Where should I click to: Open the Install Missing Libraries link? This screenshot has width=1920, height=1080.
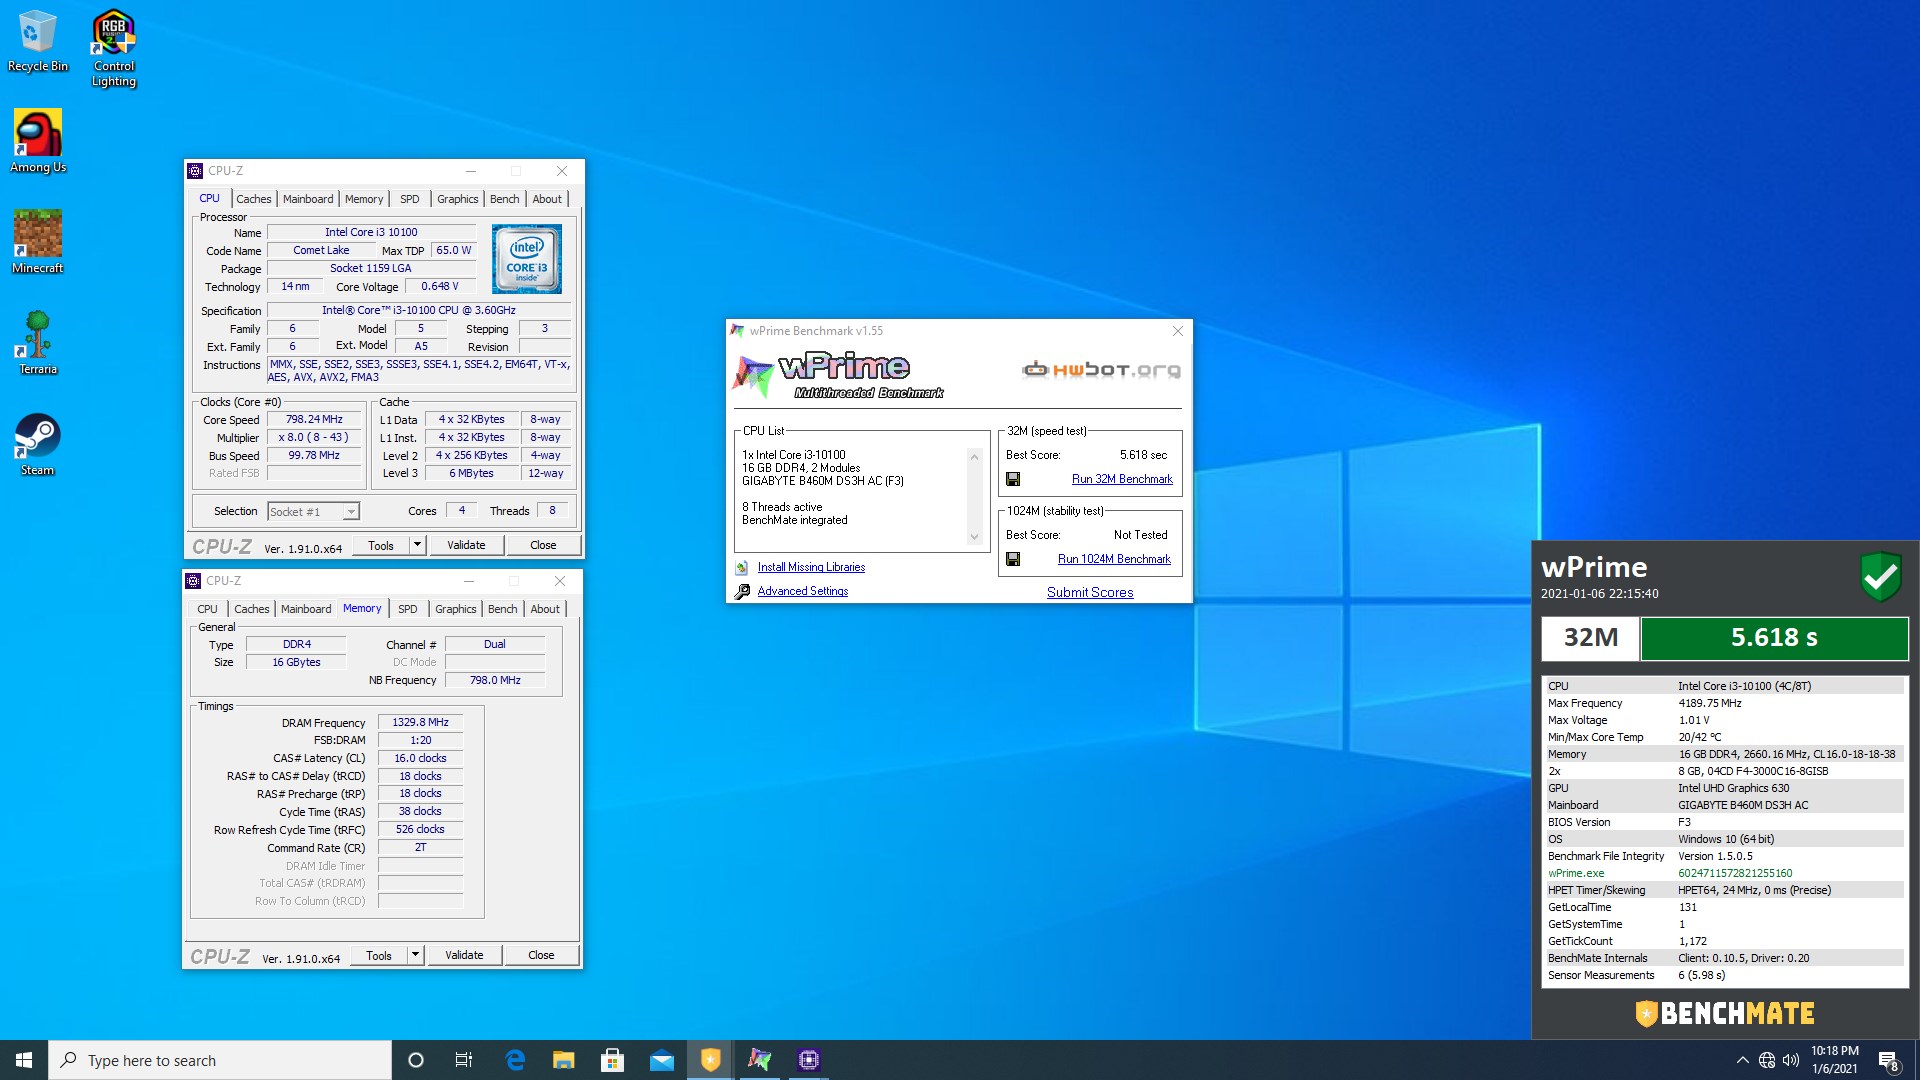point(811,567)
